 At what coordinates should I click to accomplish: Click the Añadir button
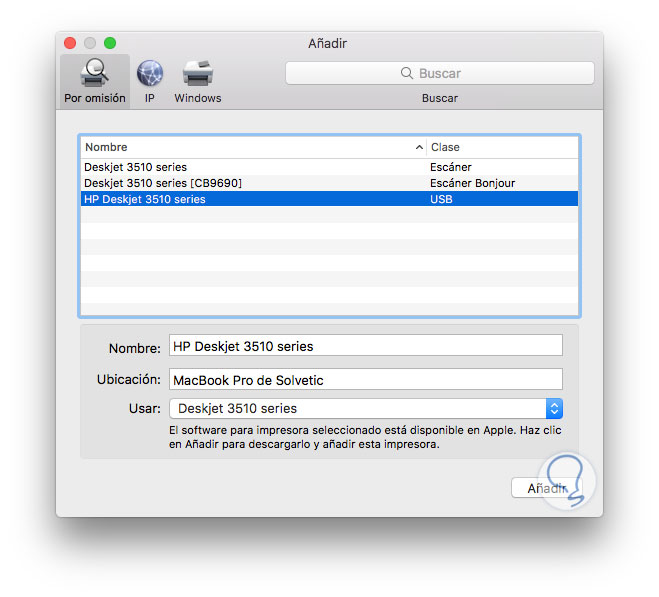pyautogui.click(x=547, y=488)
